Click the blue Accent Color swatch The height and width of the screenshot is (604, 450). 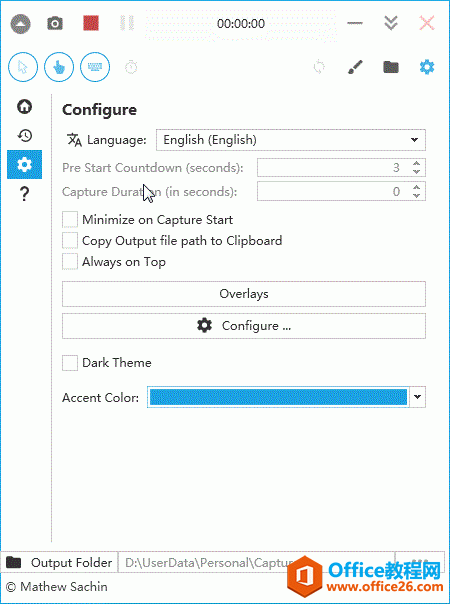(x=278, y=397)
